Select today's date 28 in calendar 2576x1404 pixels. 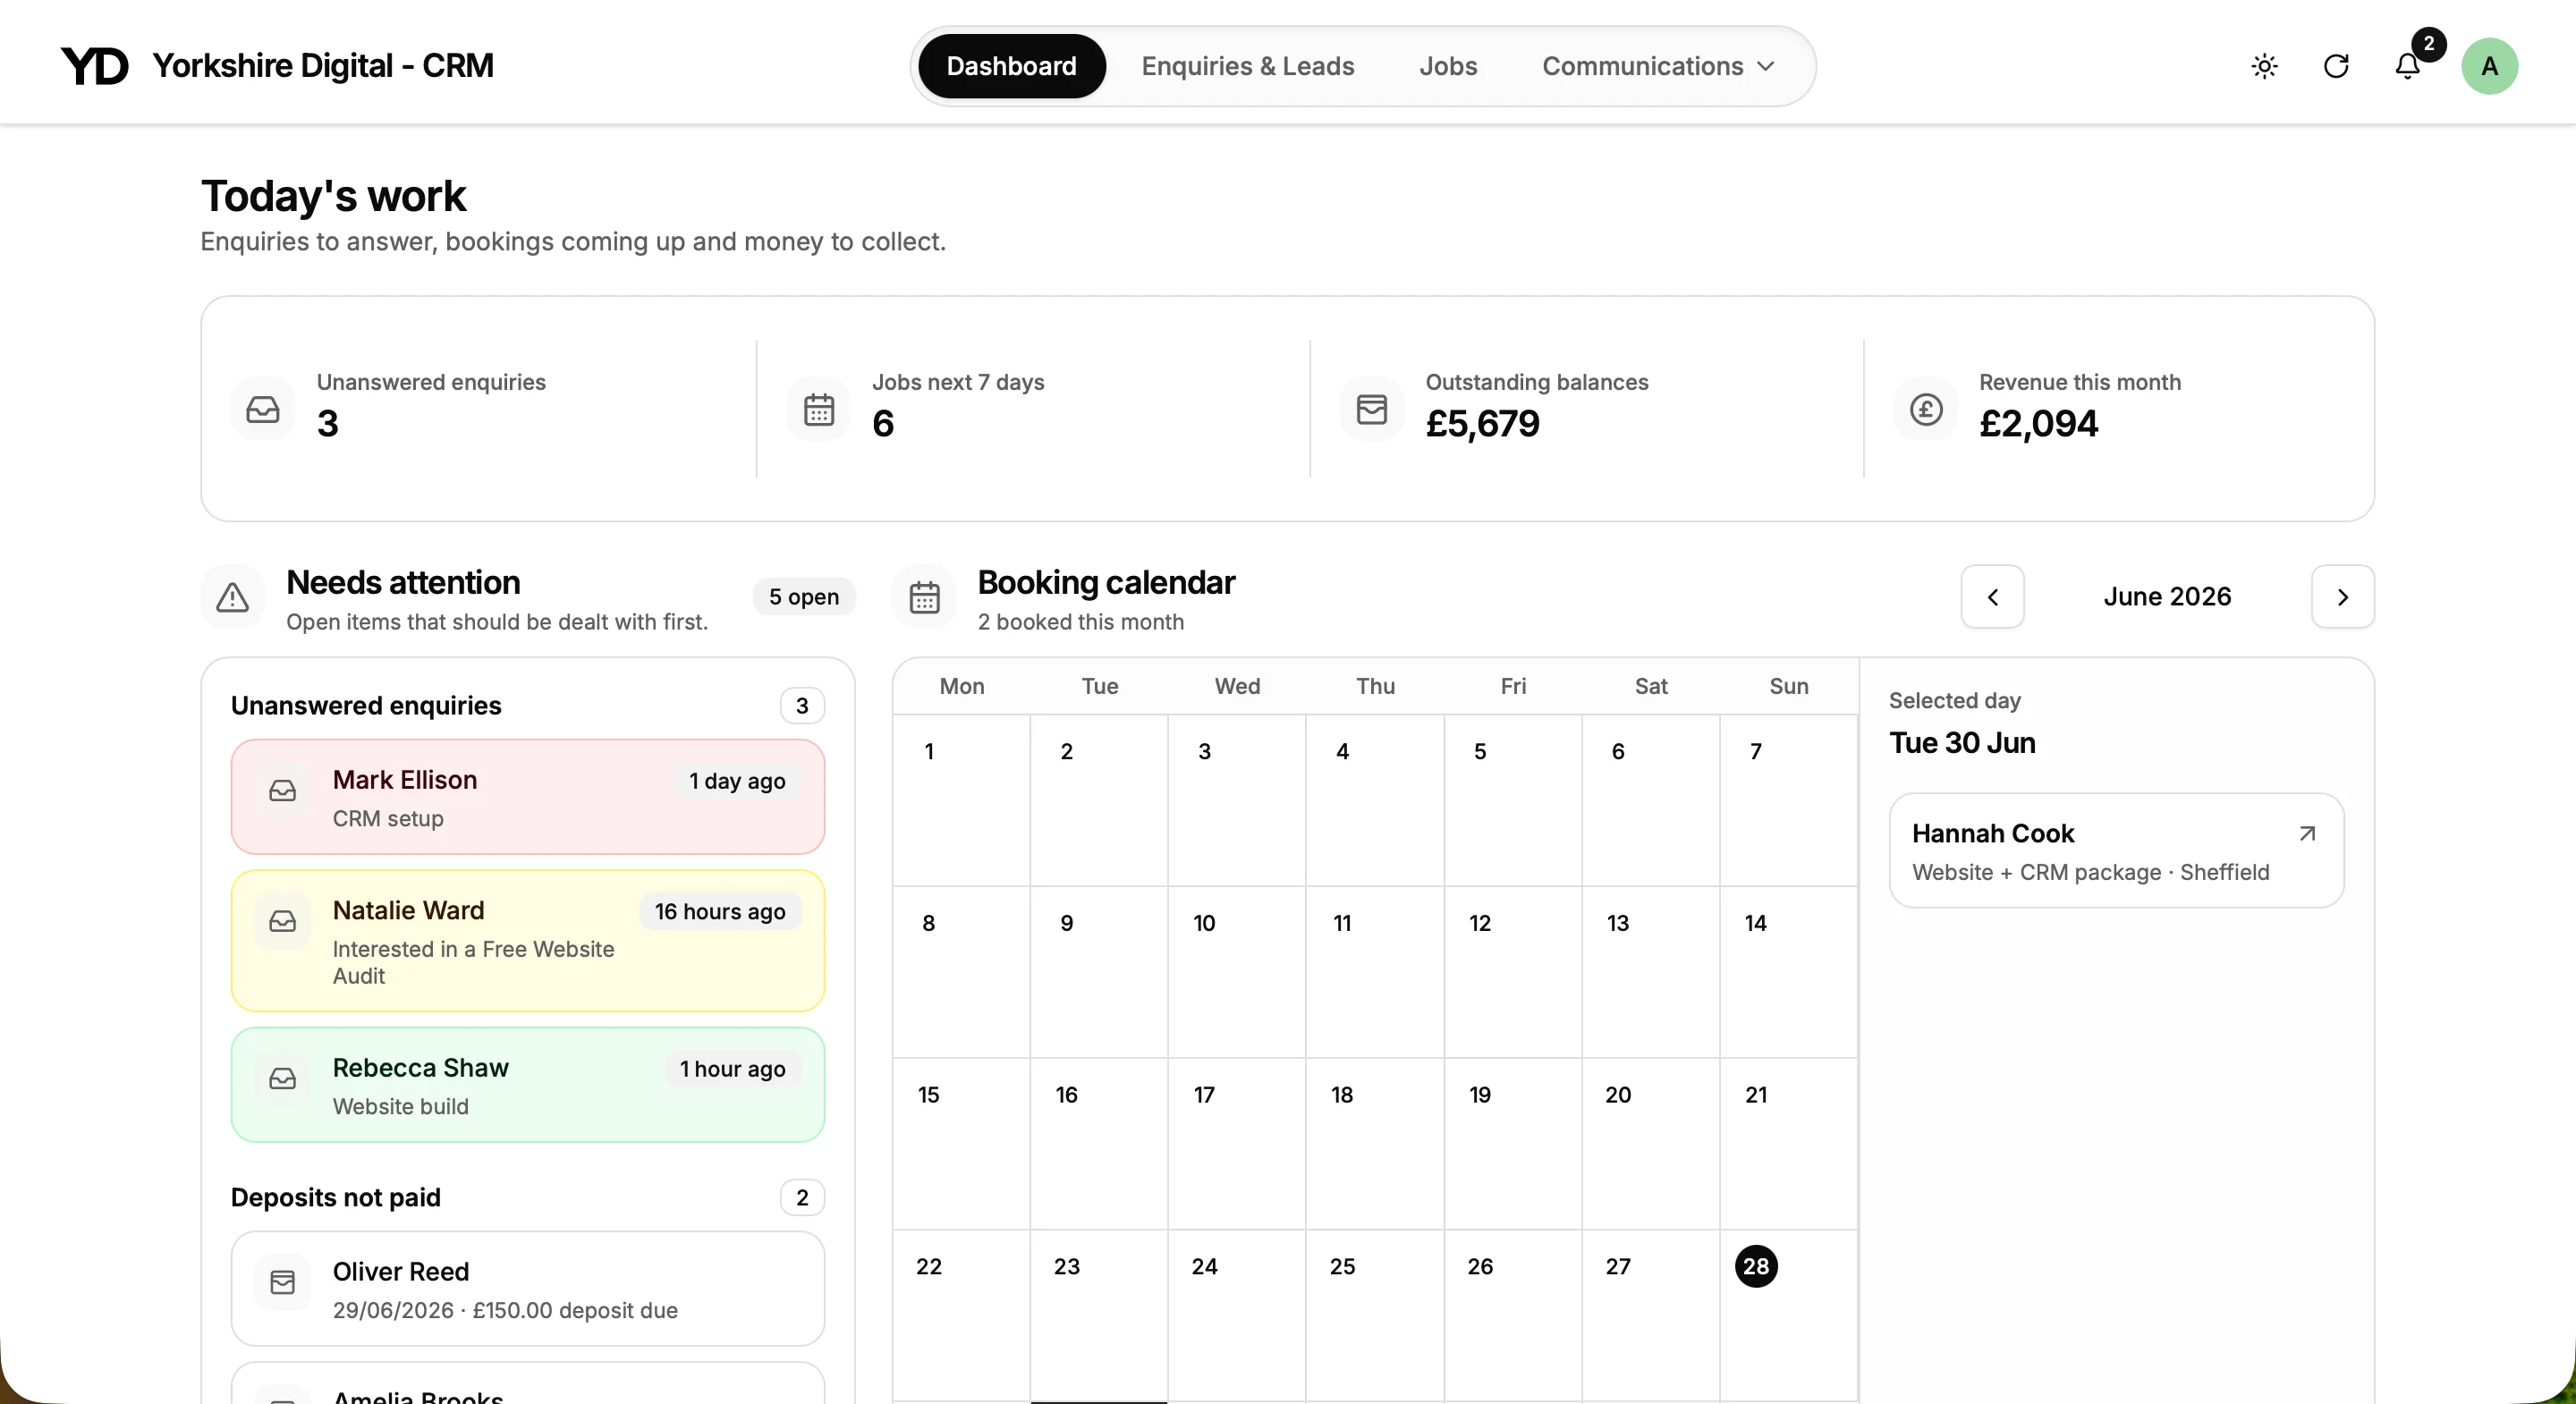[x=1756, y=1267]
